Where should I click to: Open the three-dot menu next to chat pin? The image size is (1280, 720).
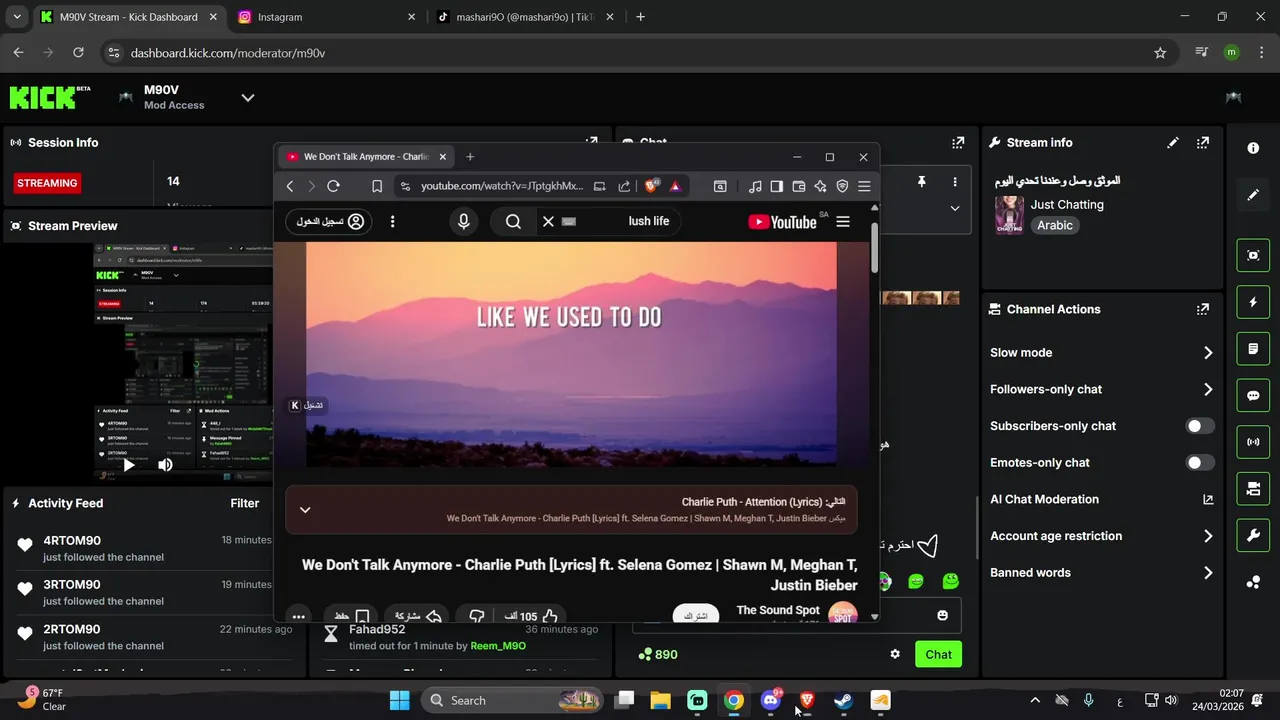click(x=955, y=182)
